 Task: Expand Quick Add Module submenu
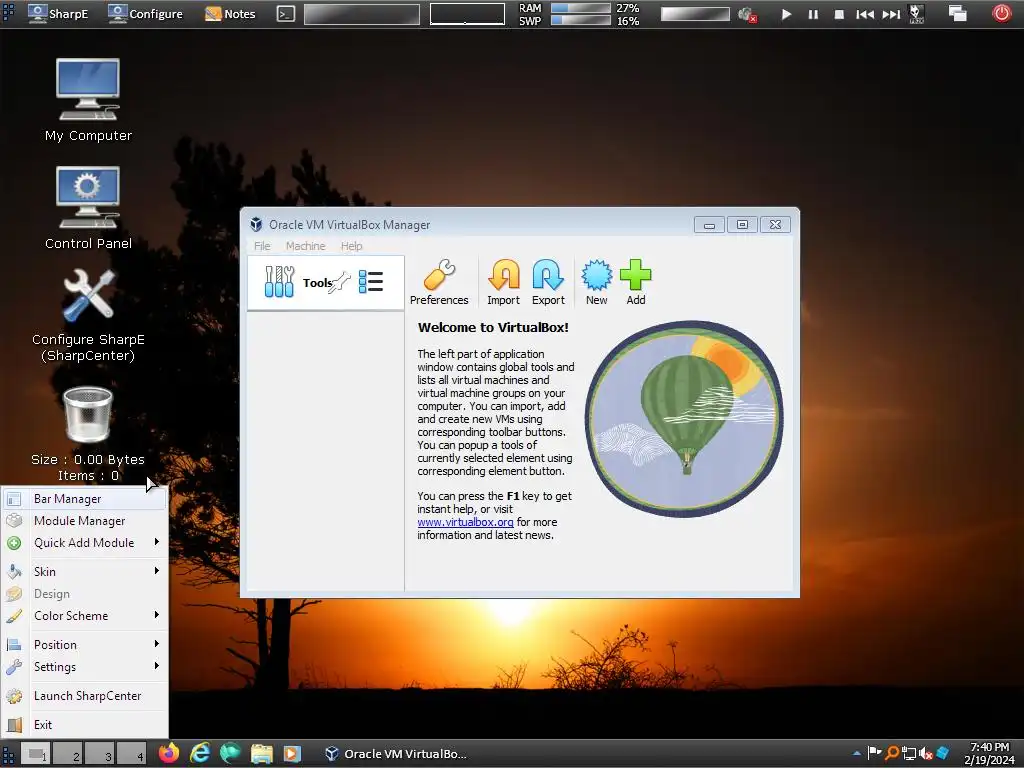[84, 543]
